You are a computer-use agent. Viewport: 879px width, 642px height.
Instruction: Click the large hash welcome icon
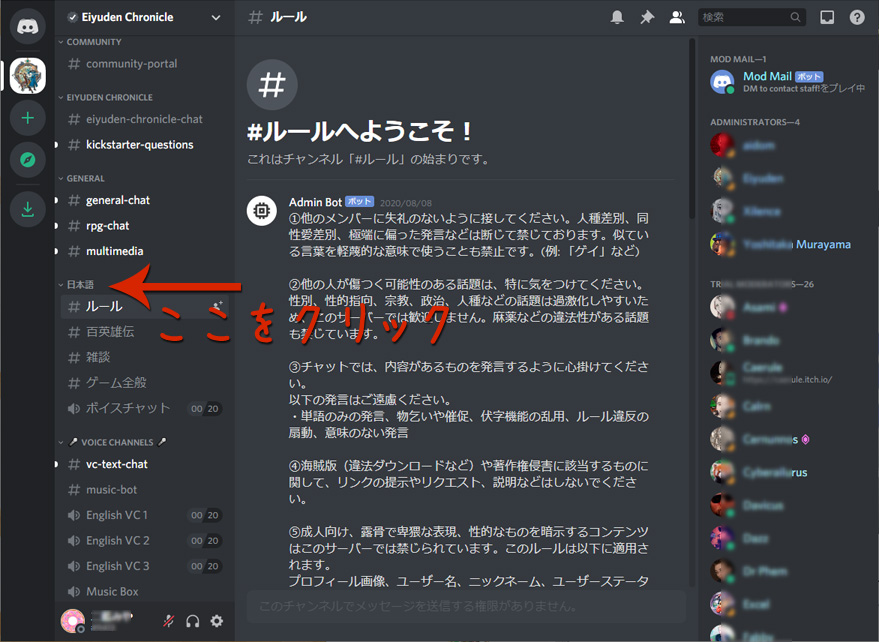(x=272, y=85)
